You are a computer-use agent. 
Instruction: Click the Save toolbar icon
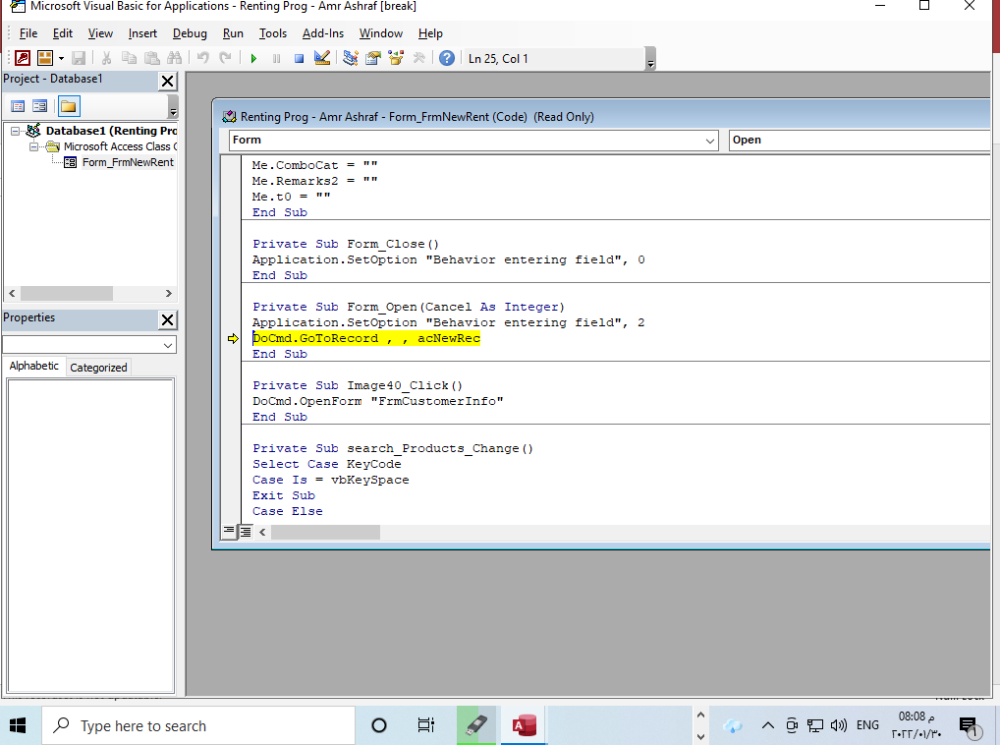(x=78, y=58)
